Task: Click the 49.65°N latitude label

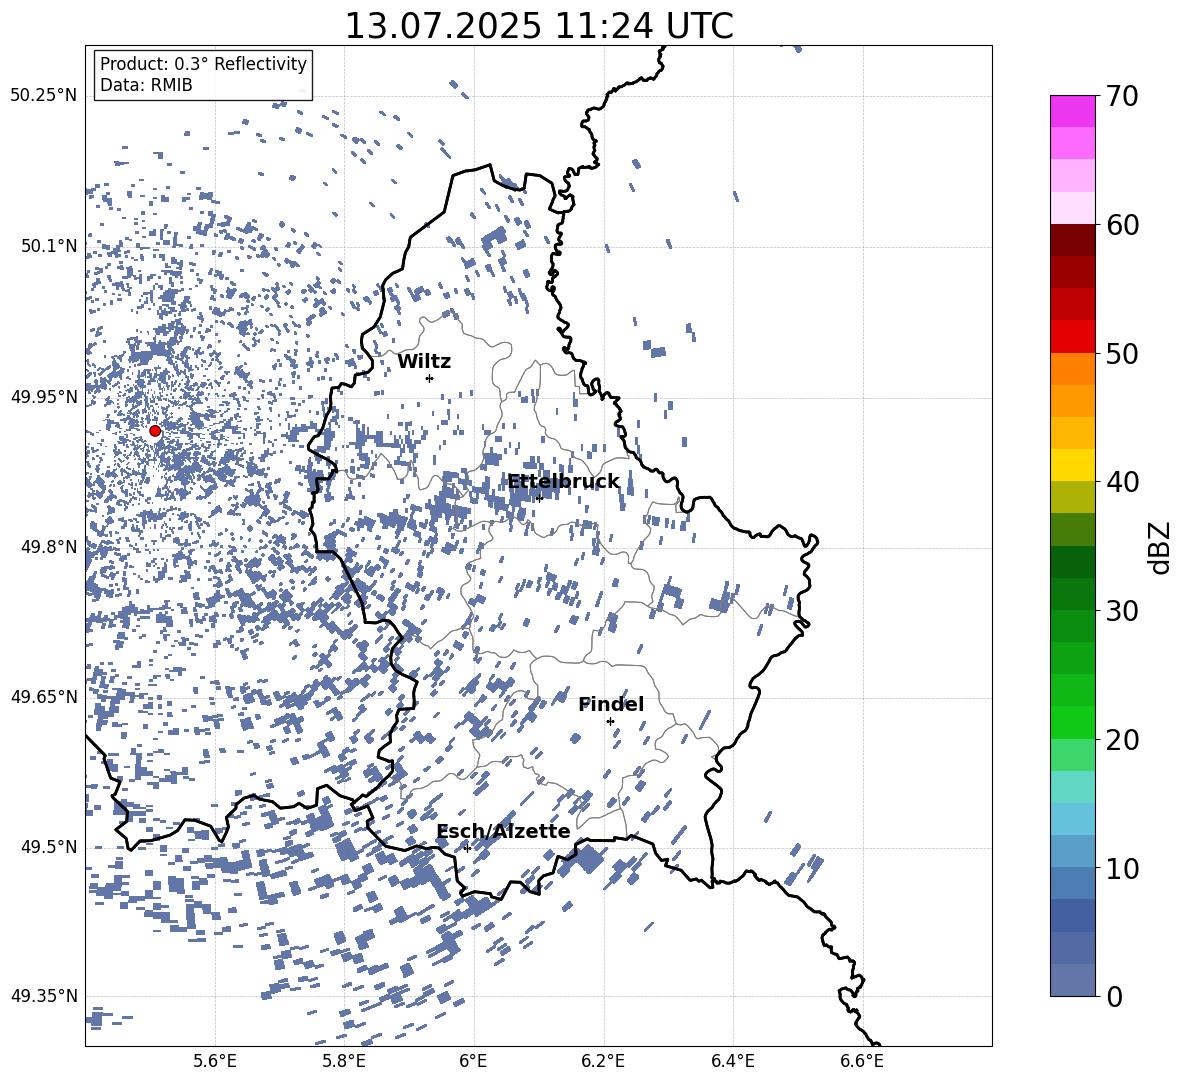Action: click(x=44, y=697)
